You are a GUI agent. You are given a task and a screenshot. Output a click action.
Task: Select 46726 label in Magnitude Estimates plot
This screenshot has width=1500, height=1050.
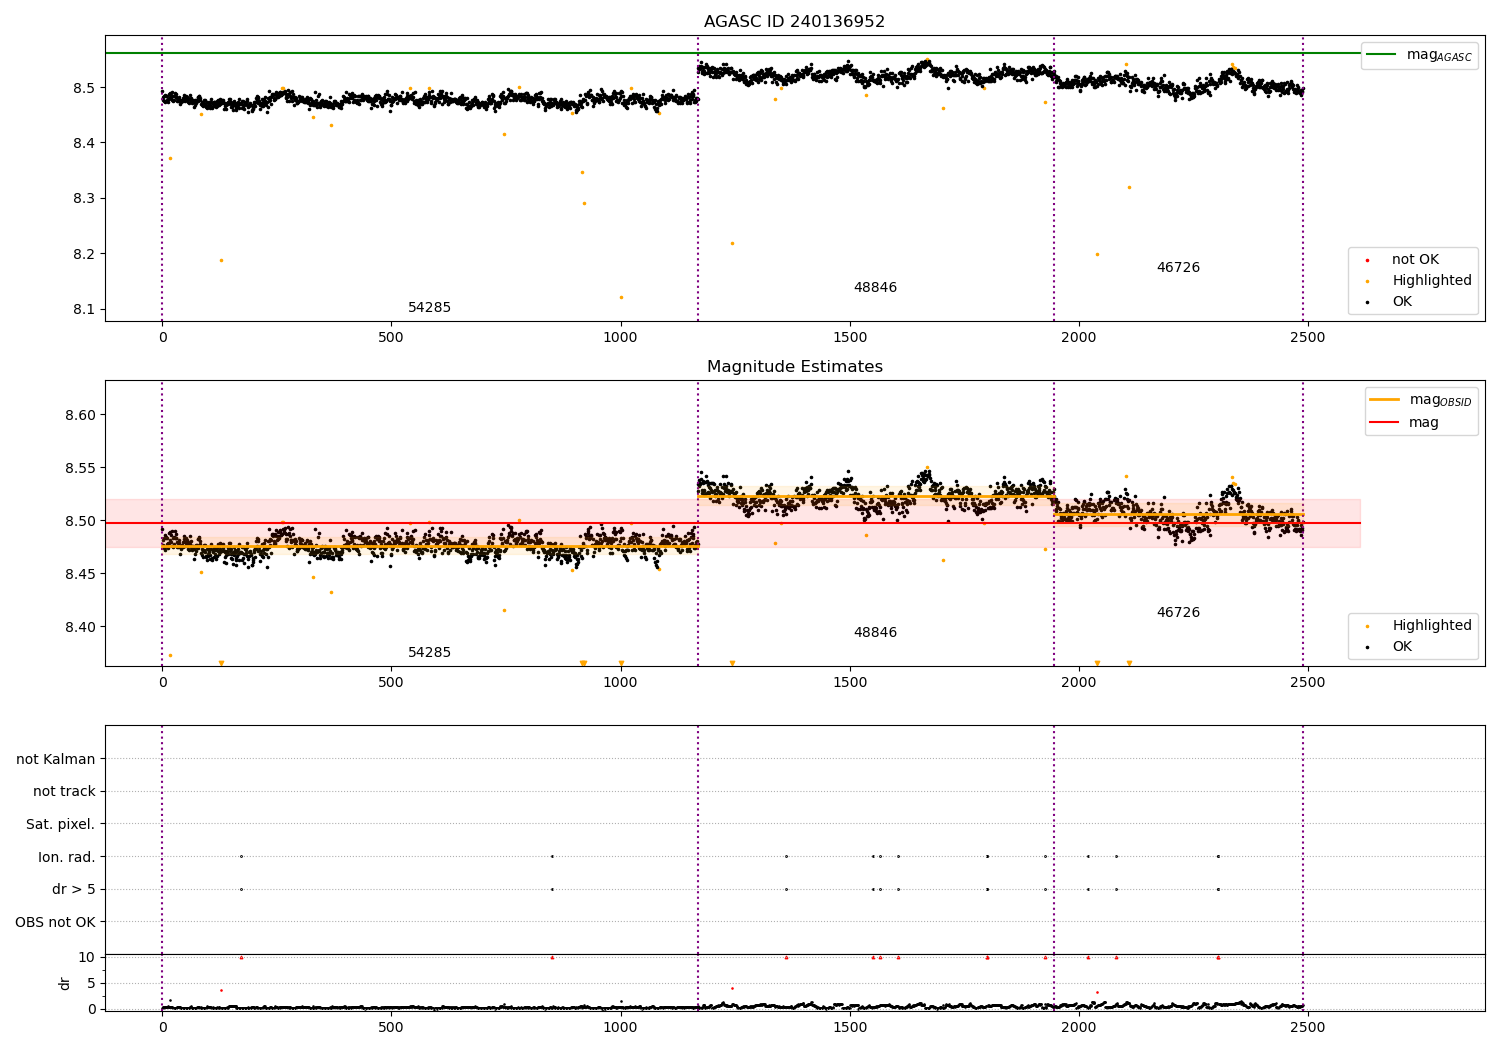1178,613
